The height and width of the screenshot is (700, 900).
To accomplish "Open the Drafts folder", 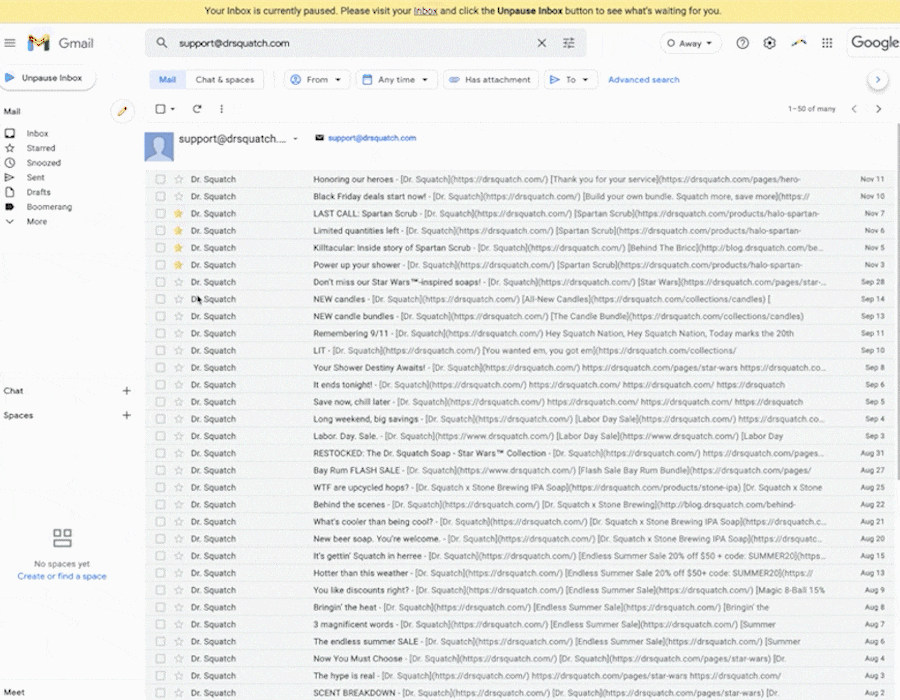I will 38,192.
